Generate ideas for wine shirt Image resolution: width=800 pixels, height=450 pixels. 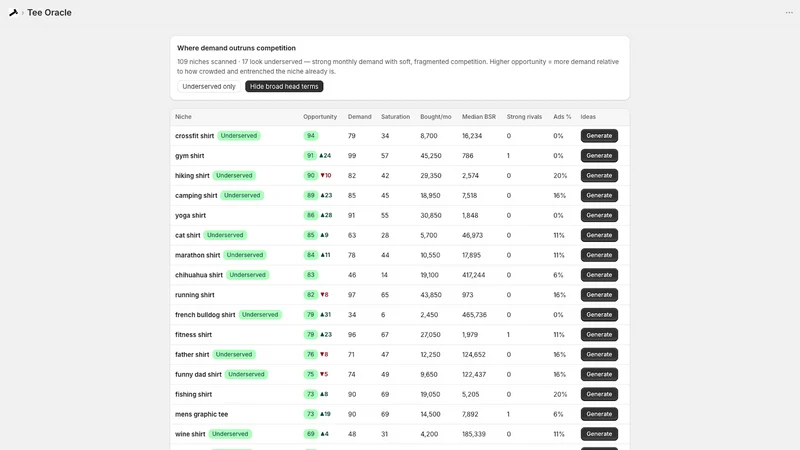[x=599, y=434]
